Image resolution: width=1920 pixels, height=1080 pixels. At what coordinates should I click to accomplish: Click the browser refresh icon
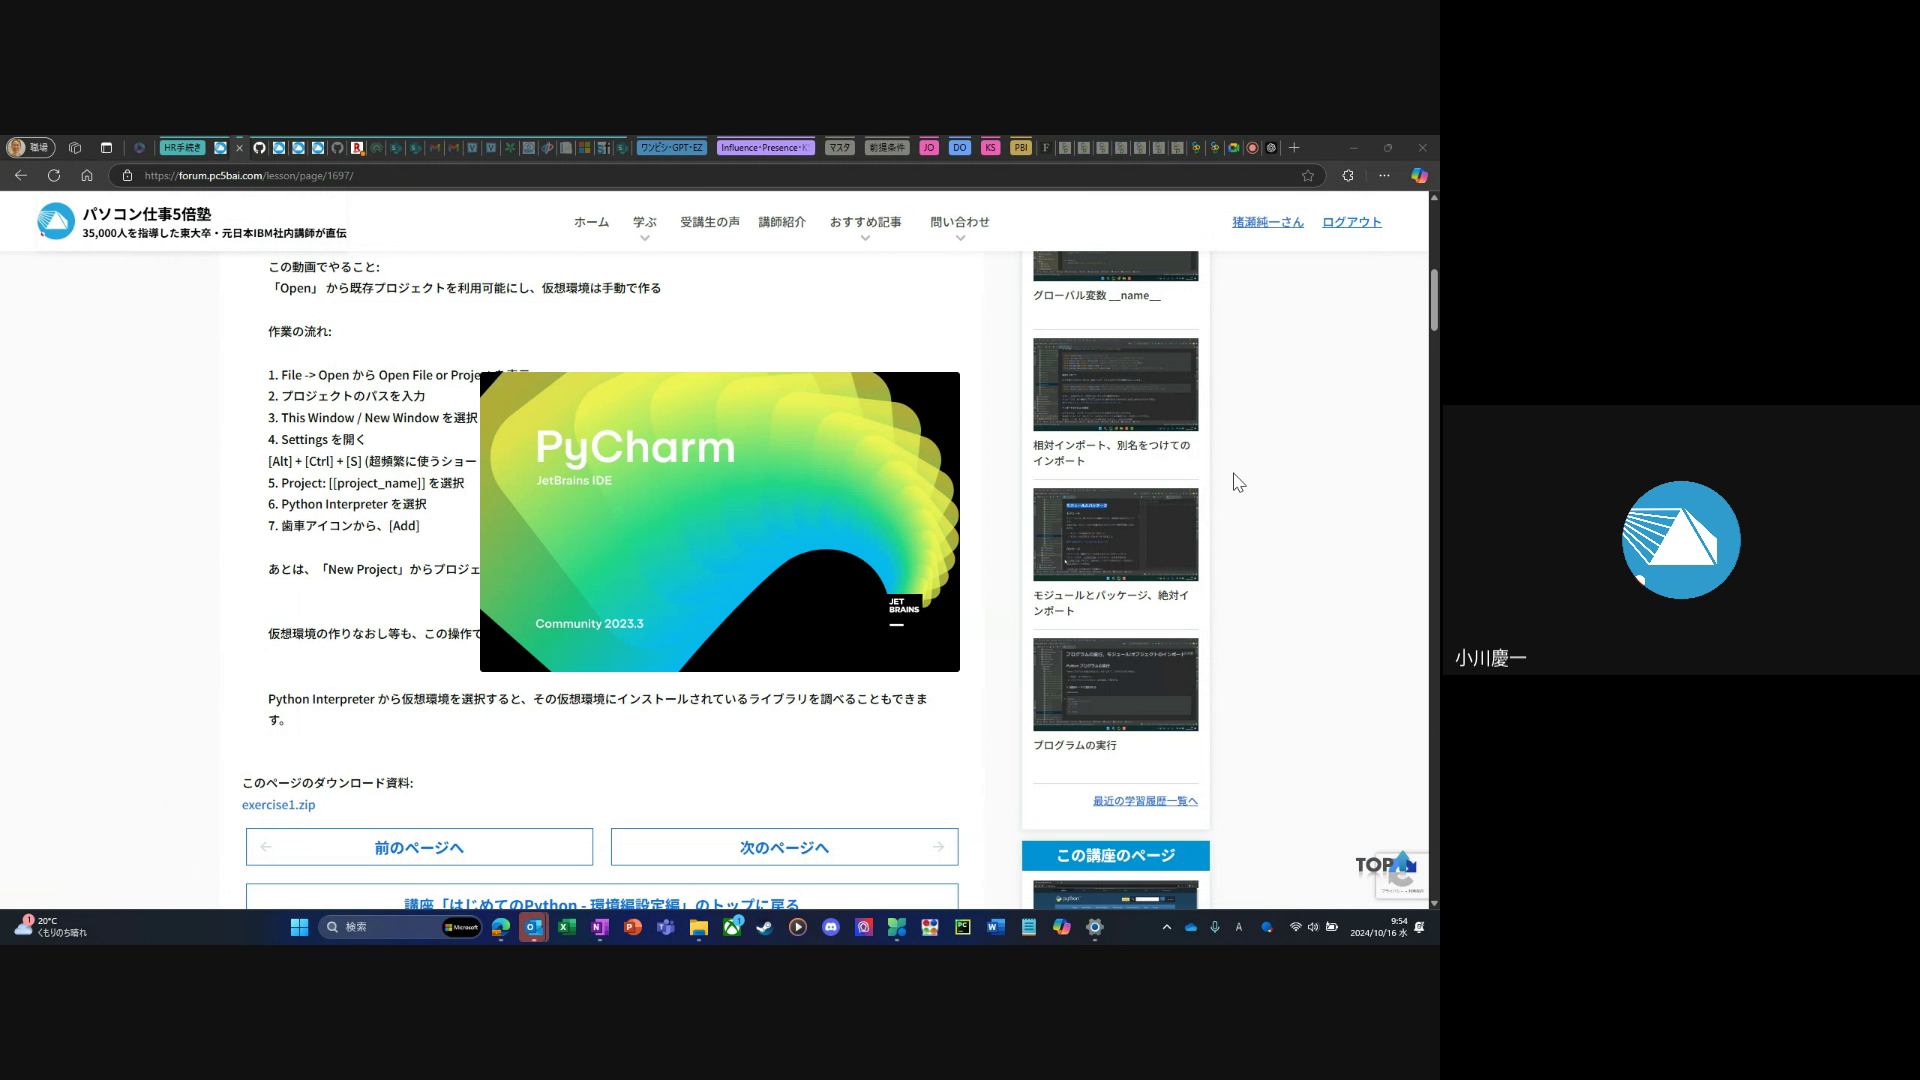(x=54, y=175)
